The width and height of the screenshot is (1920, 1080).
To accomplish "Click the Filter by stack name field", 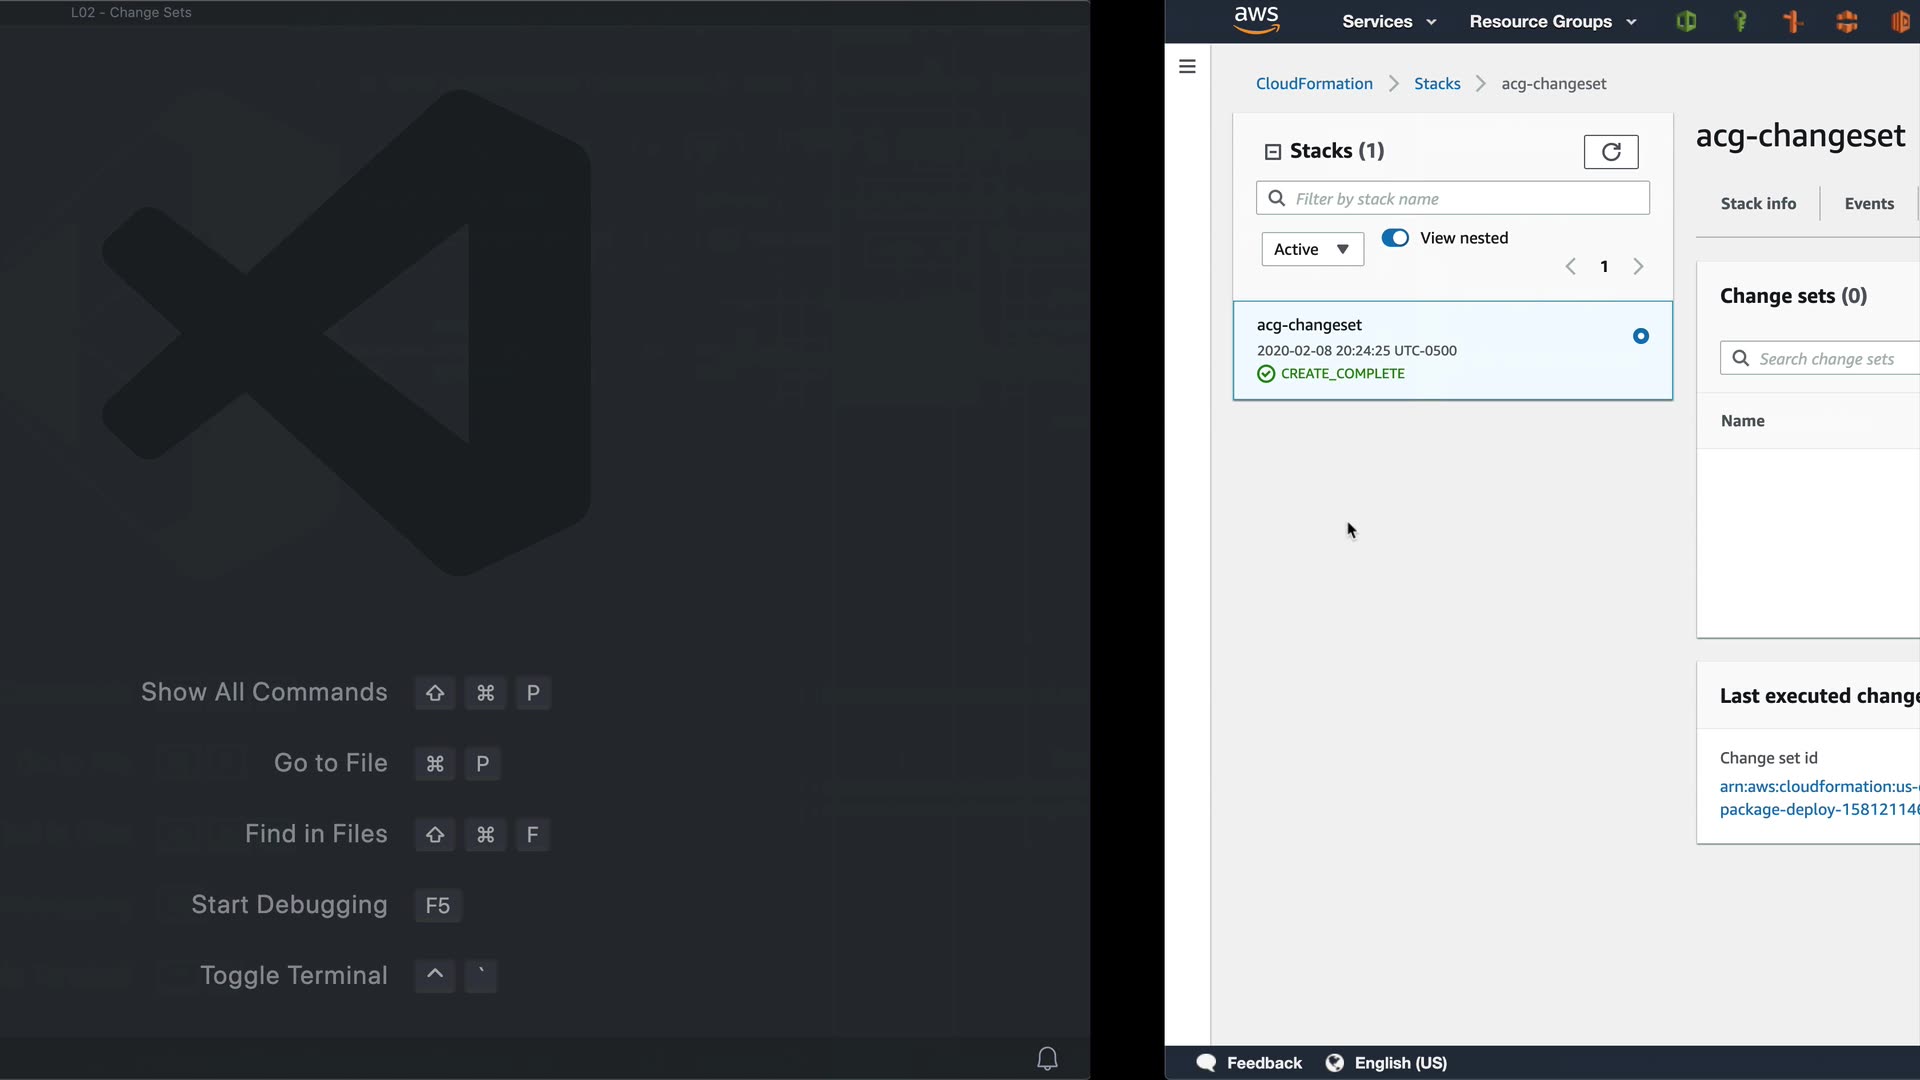I will (1465, 198).
